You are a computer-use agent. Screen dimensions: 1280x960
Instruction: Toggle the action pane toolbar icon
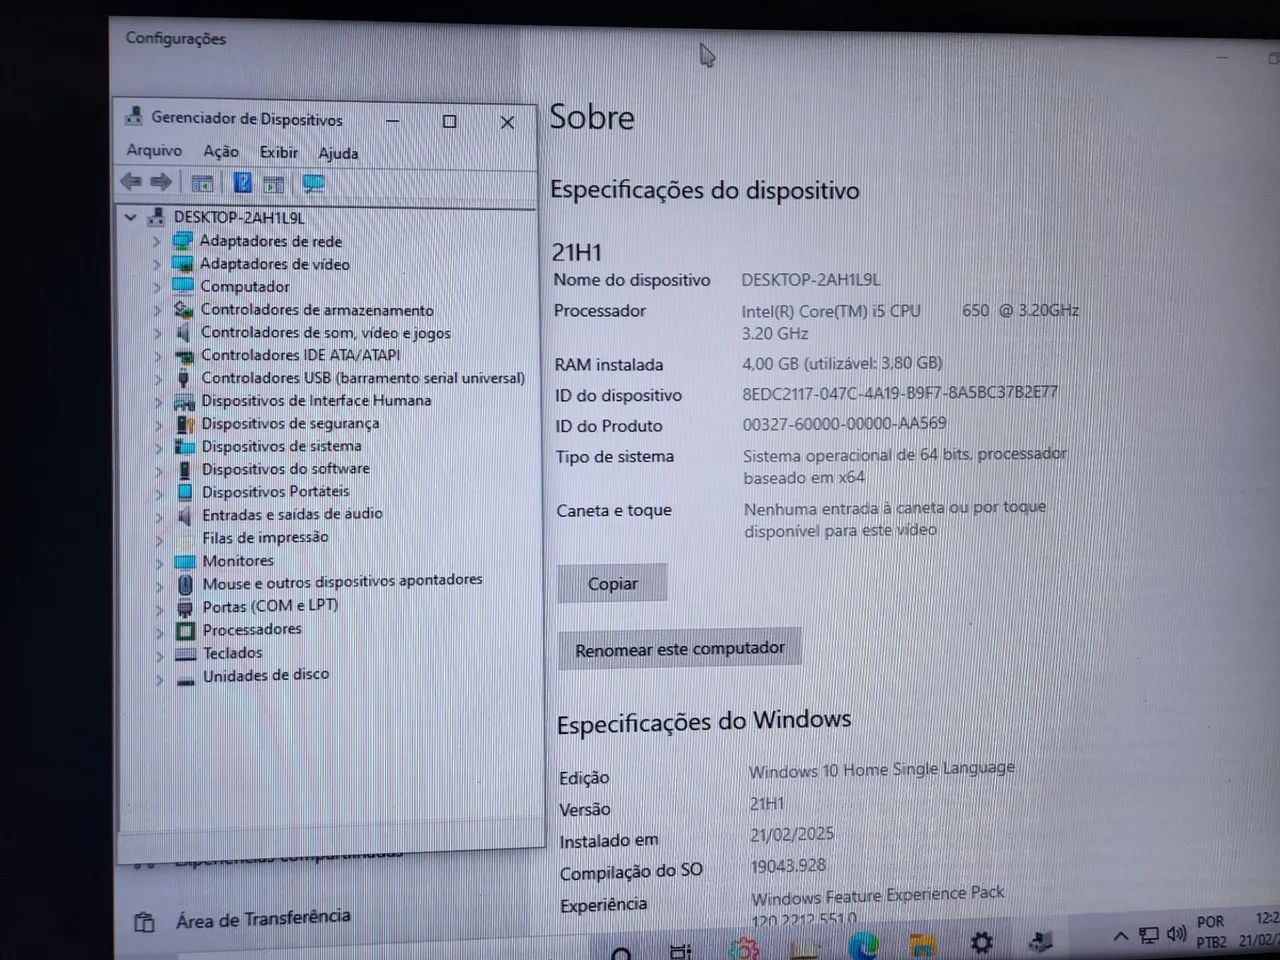point(274,184)
